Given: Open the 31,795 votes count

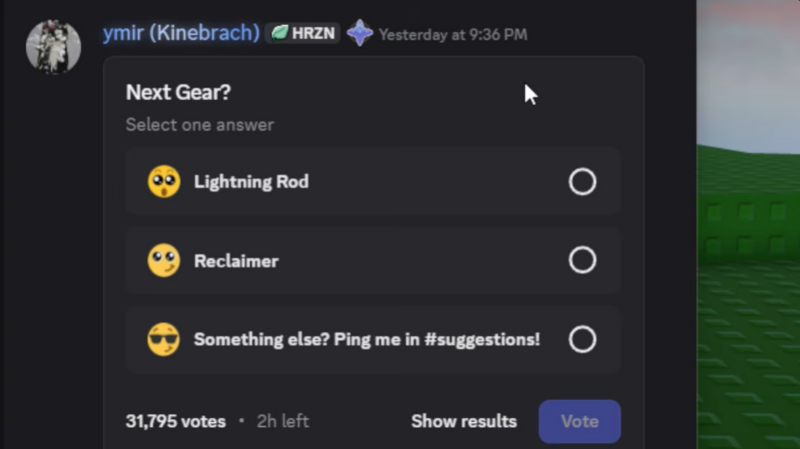Looking at the screenshot, I should [176, 421].
